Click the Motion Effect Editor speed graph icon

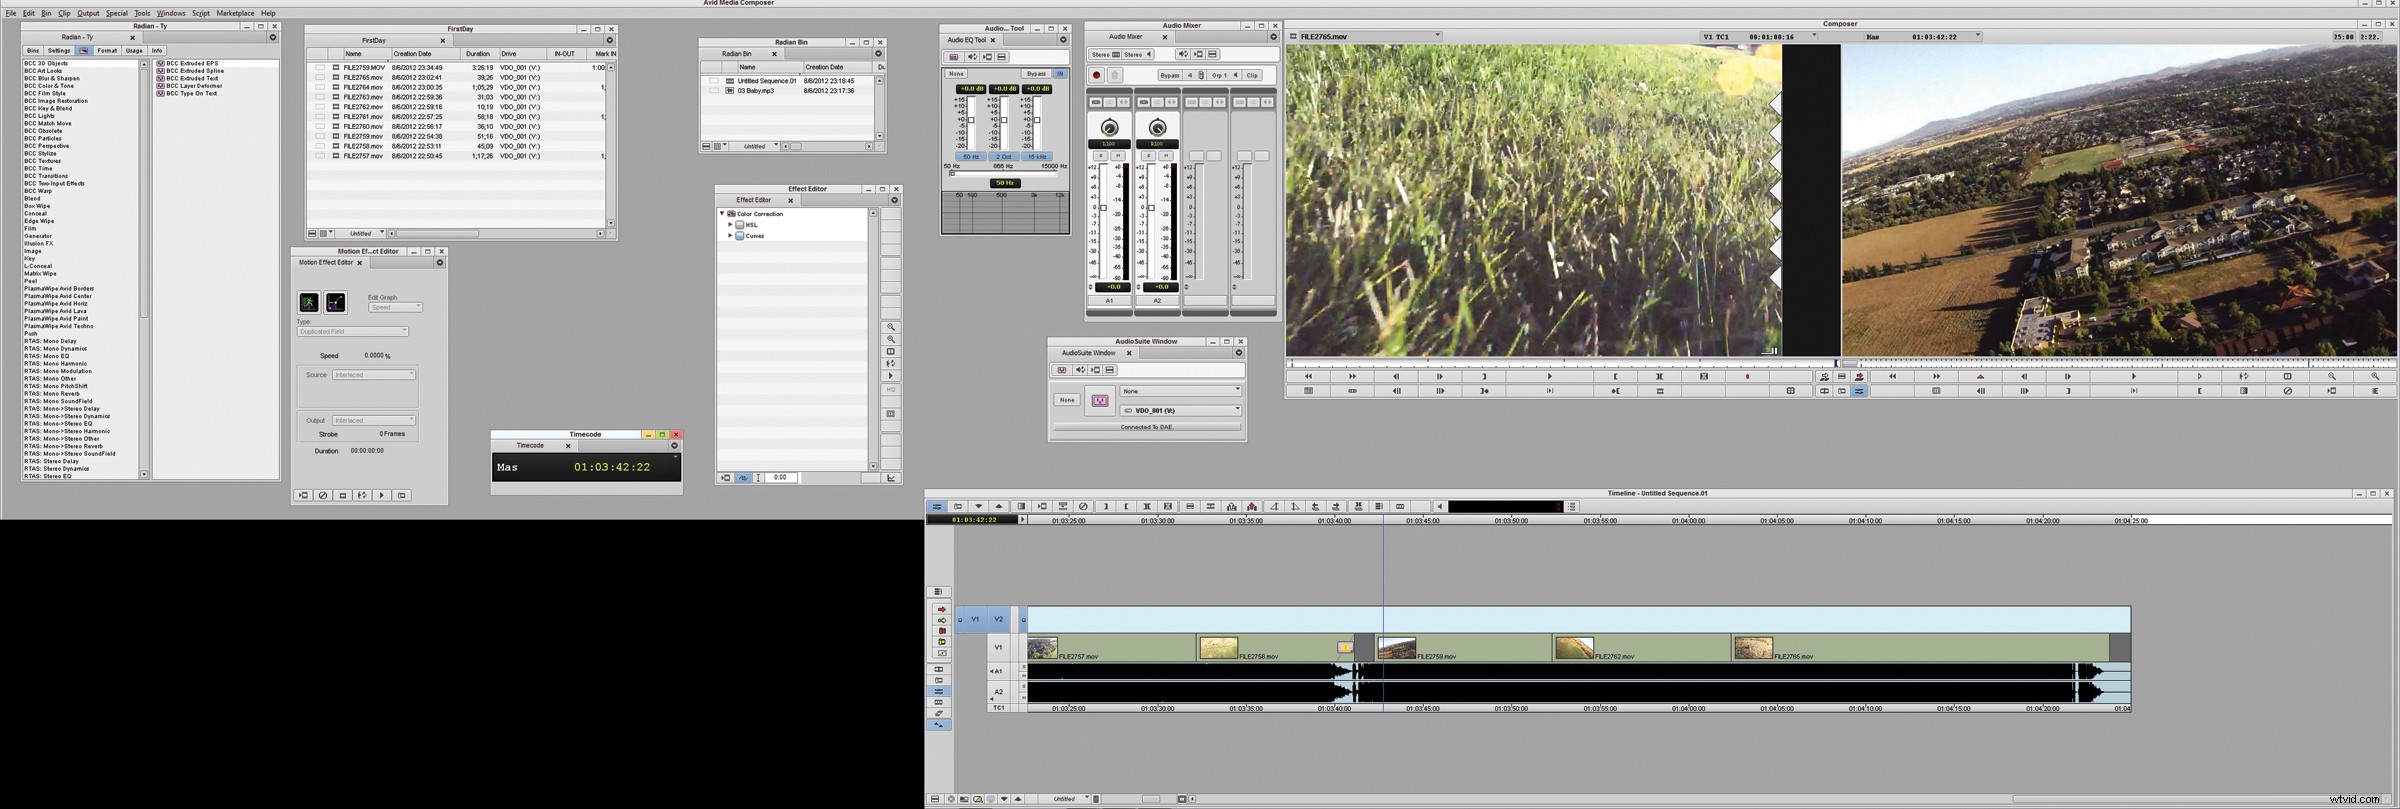[x=309, y=302]
